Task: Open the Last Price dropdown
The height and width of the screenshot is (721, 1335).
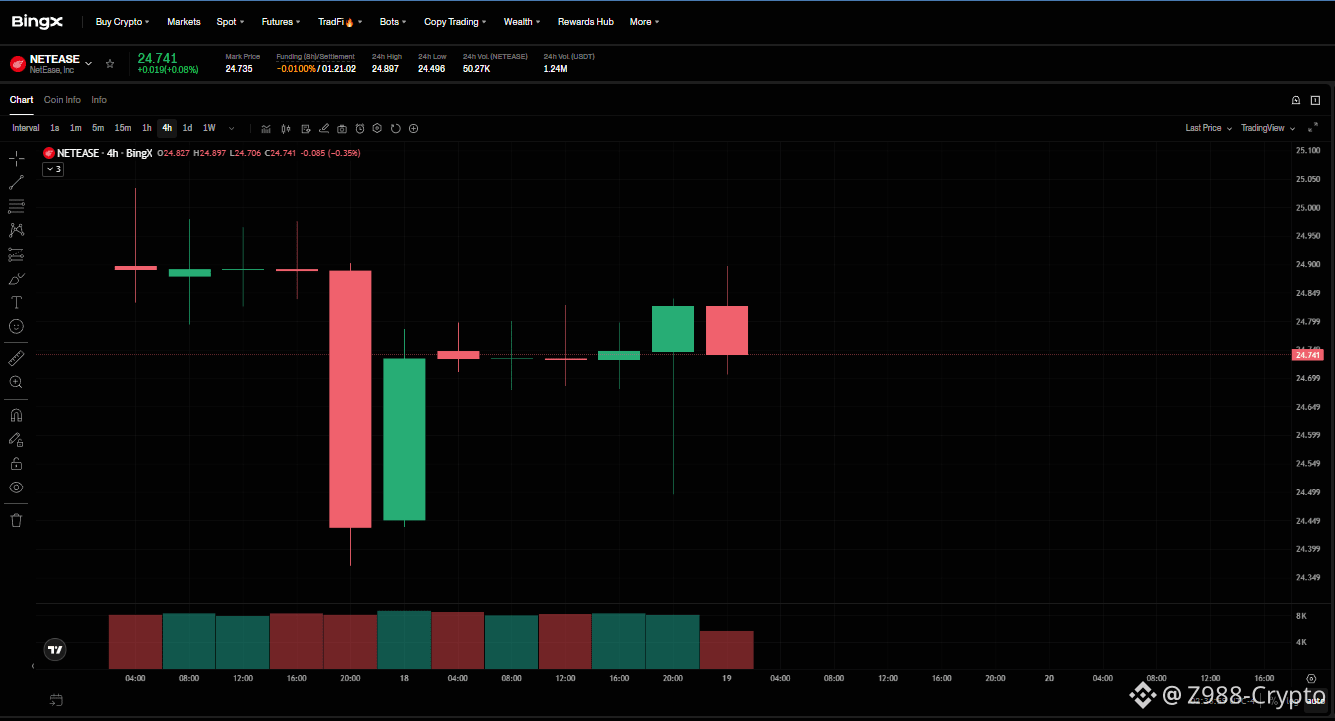Action: pyautogui.click(x=1207, y=128)
